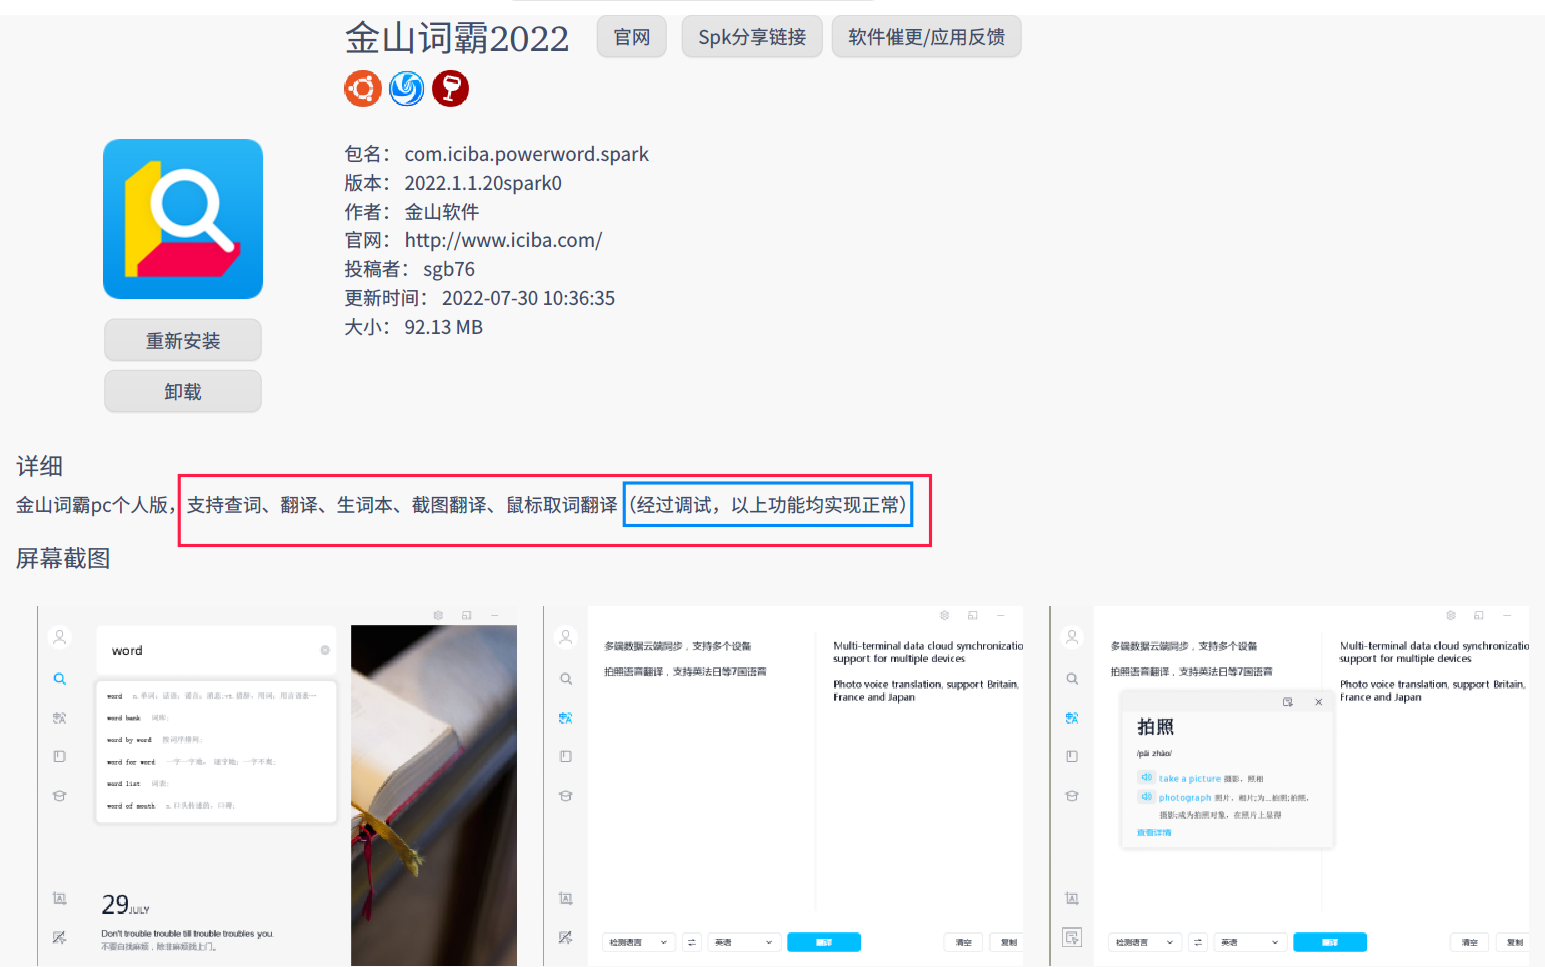Select the graduation cap study icon

(x=59, y=795)
